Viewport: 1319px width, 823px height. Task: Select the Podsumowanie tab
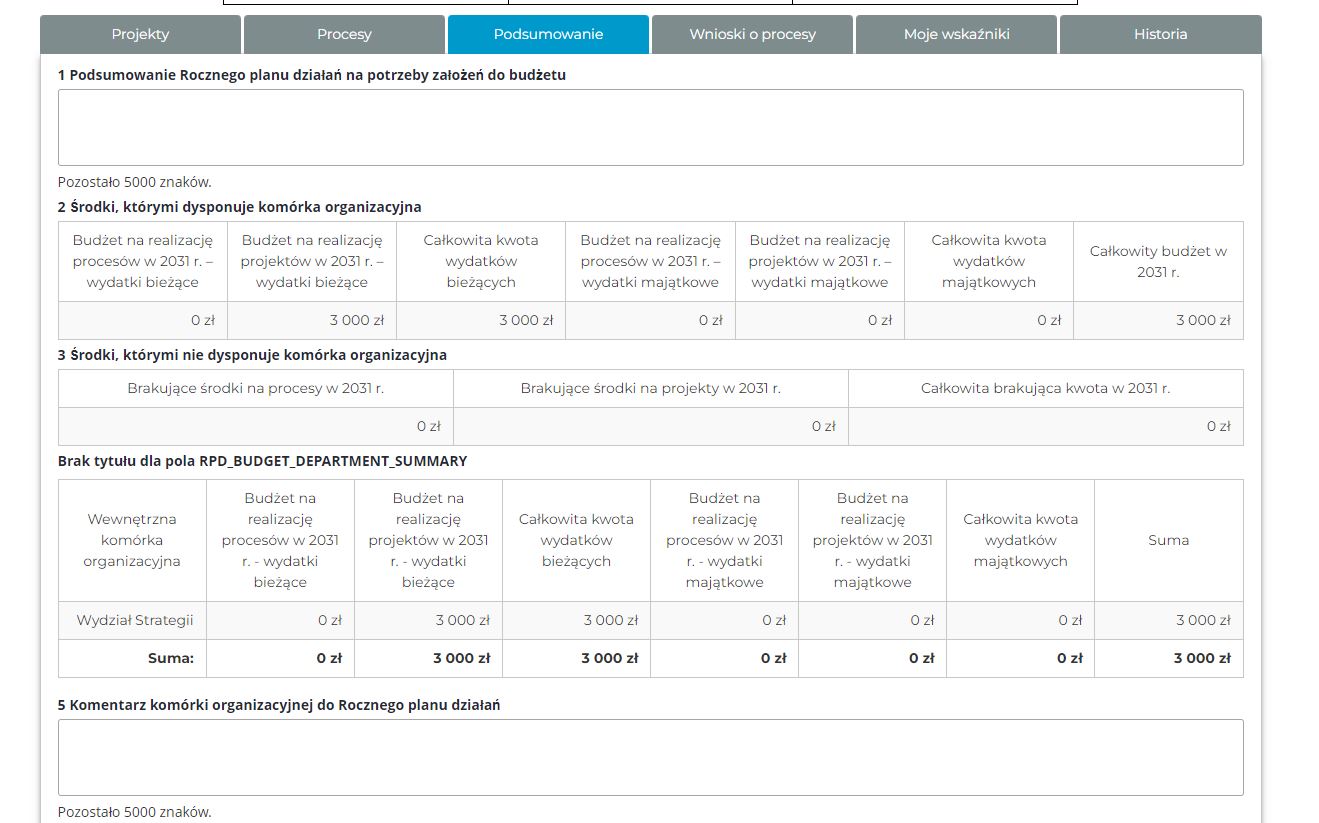[548, 34]
